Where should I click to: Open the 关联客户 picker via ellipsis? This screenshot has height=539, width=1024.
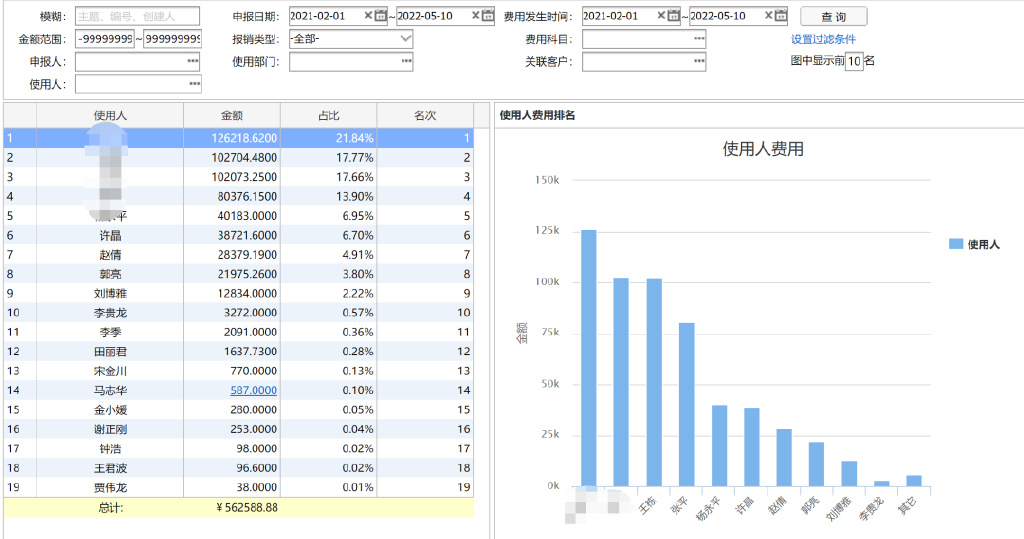[x=699, y=62]
